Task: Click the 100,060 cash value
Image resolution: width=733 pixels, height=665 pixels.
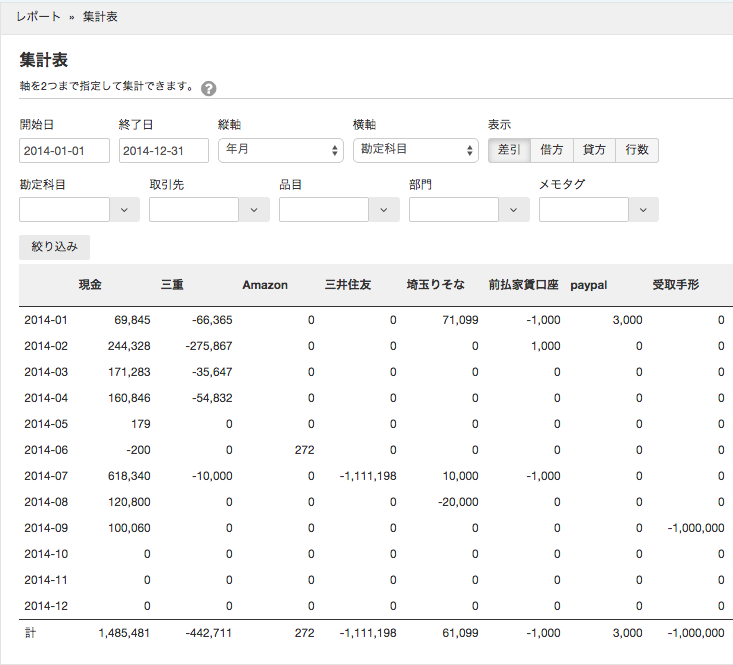Action: click(x=129, y=528)
